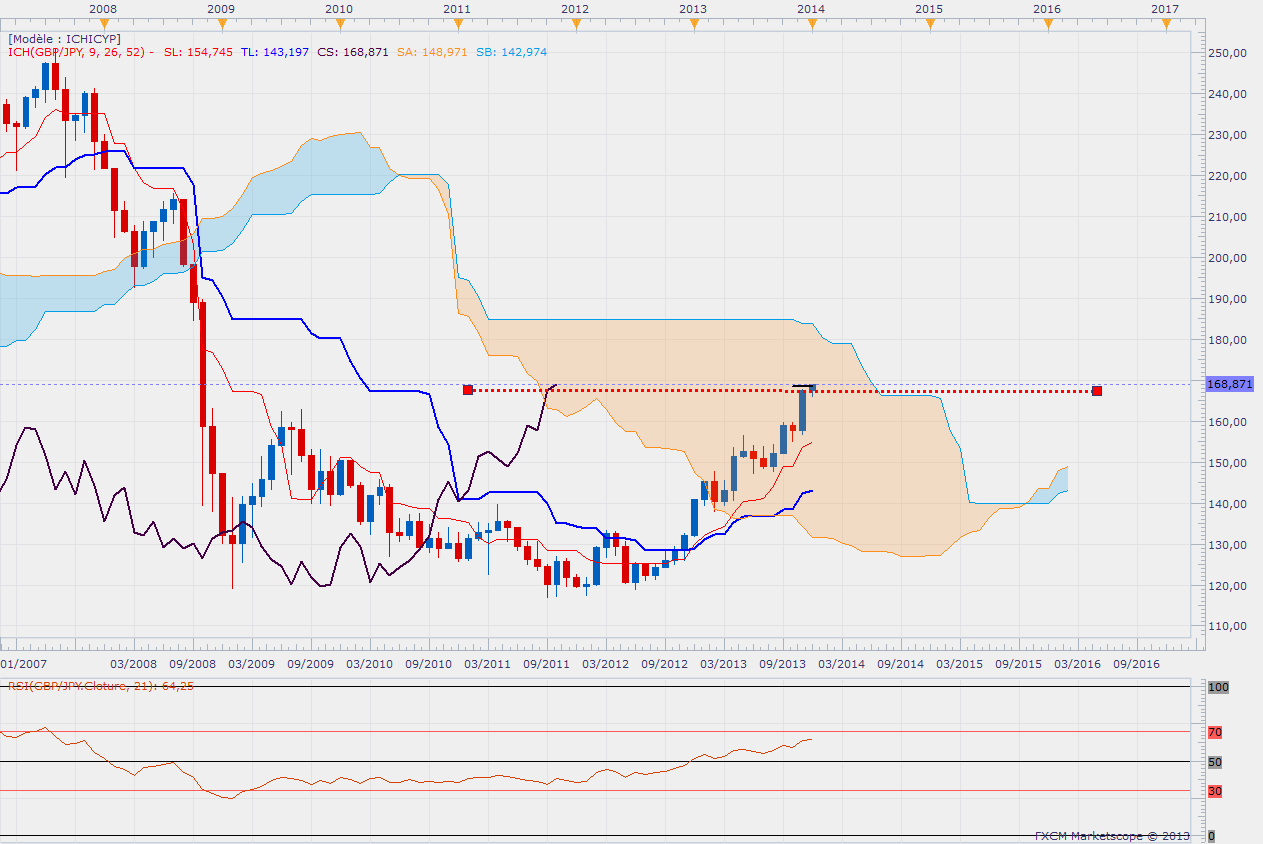The width and height of the screenshot is (1263, 844).
Task: Select right red handle of dotted line
Action: point(1097,390)
